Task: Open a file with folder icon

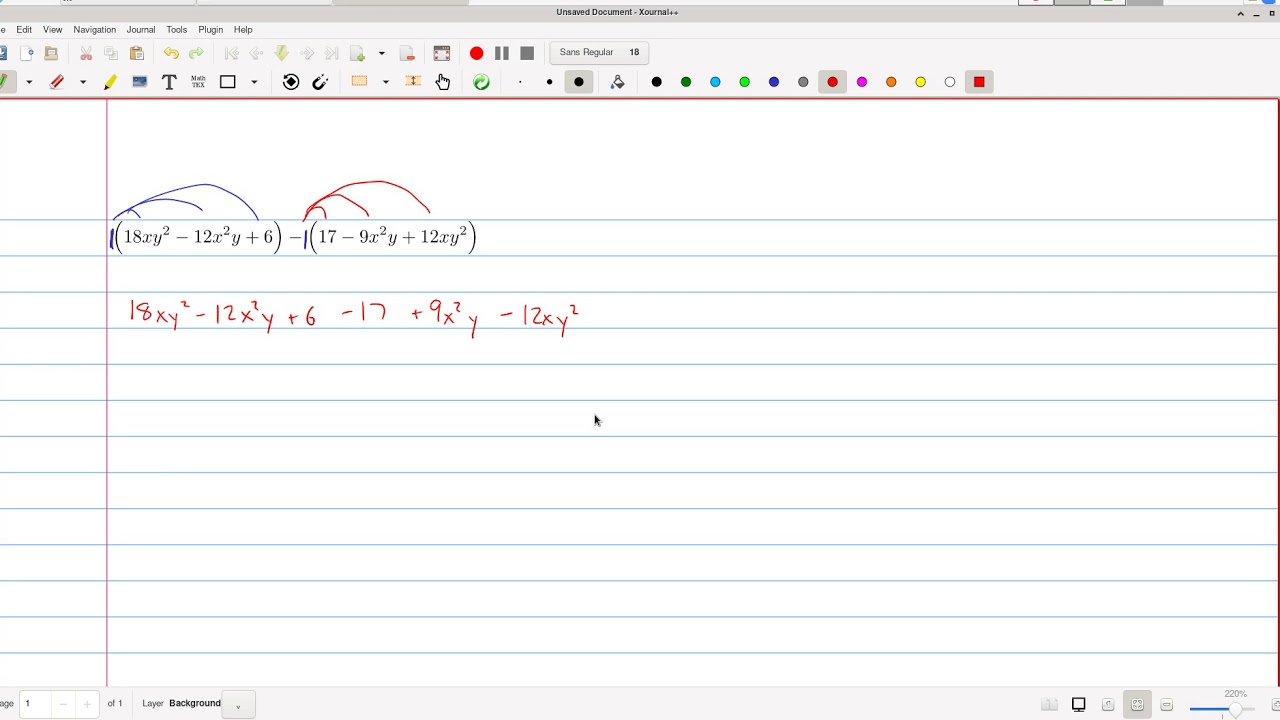Action: click(x=52, y=53)
